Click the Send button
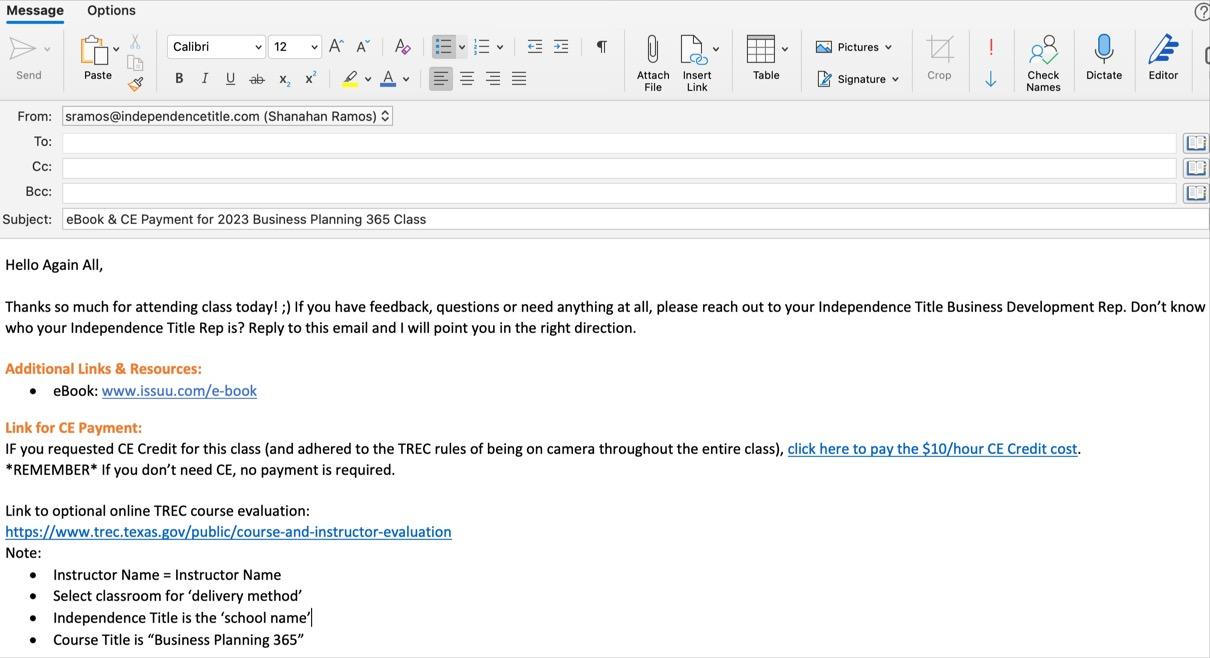1210x658 pixels. click(x=28, y=58)
